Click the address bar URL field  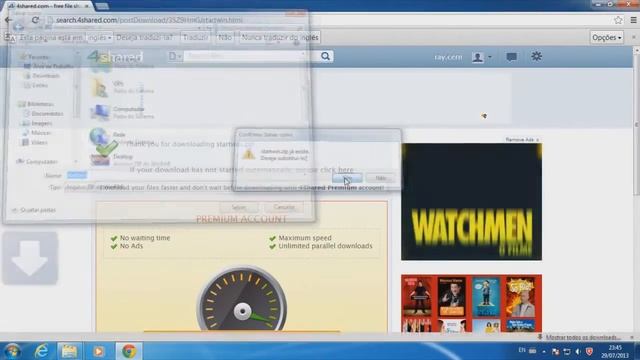tap(327, 20)
